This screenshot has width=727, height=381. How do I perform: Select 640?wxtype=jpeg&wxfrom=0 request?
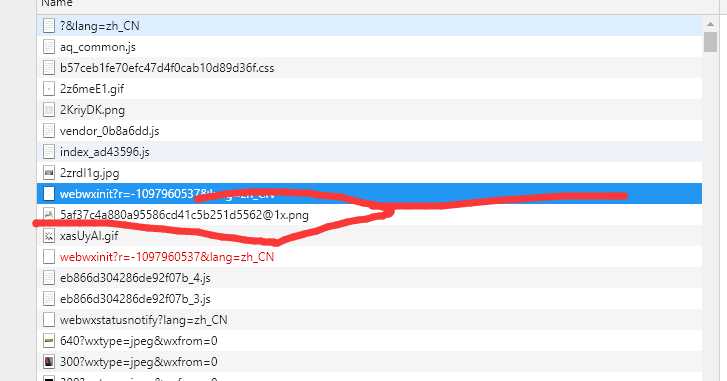(x=369, y=341)
